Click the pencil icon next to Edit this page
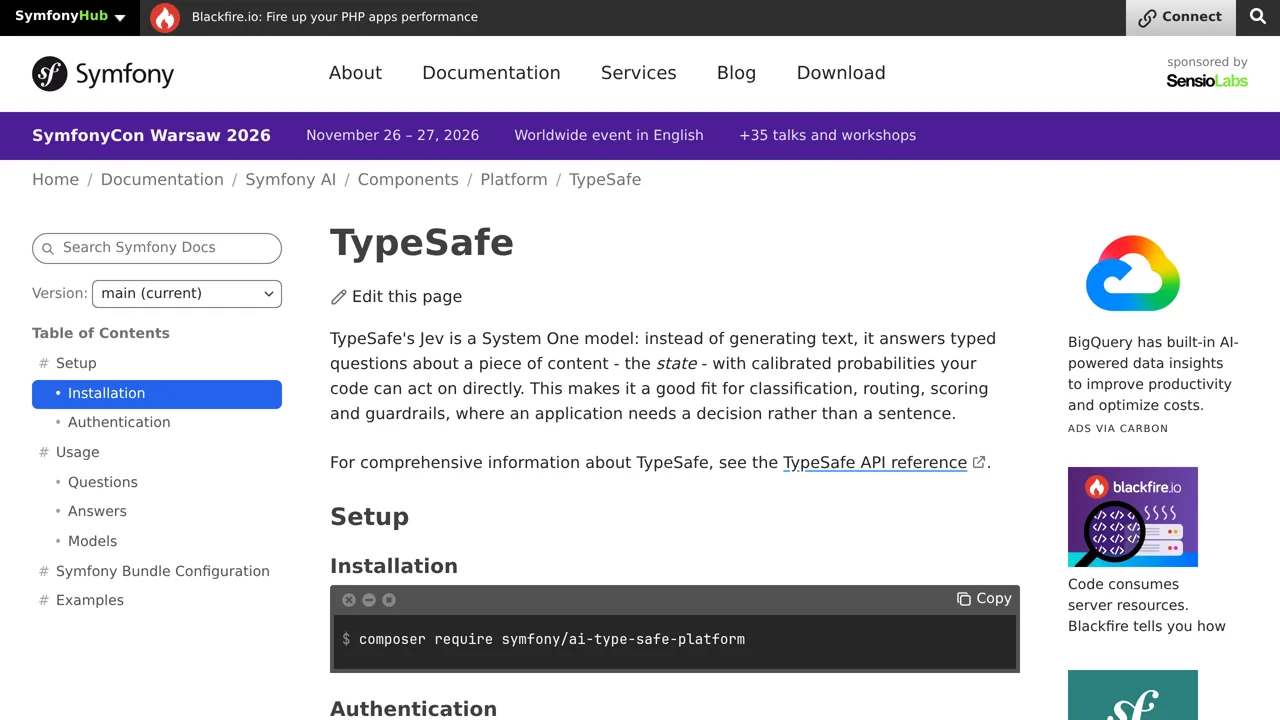 [x=339, y=297]
